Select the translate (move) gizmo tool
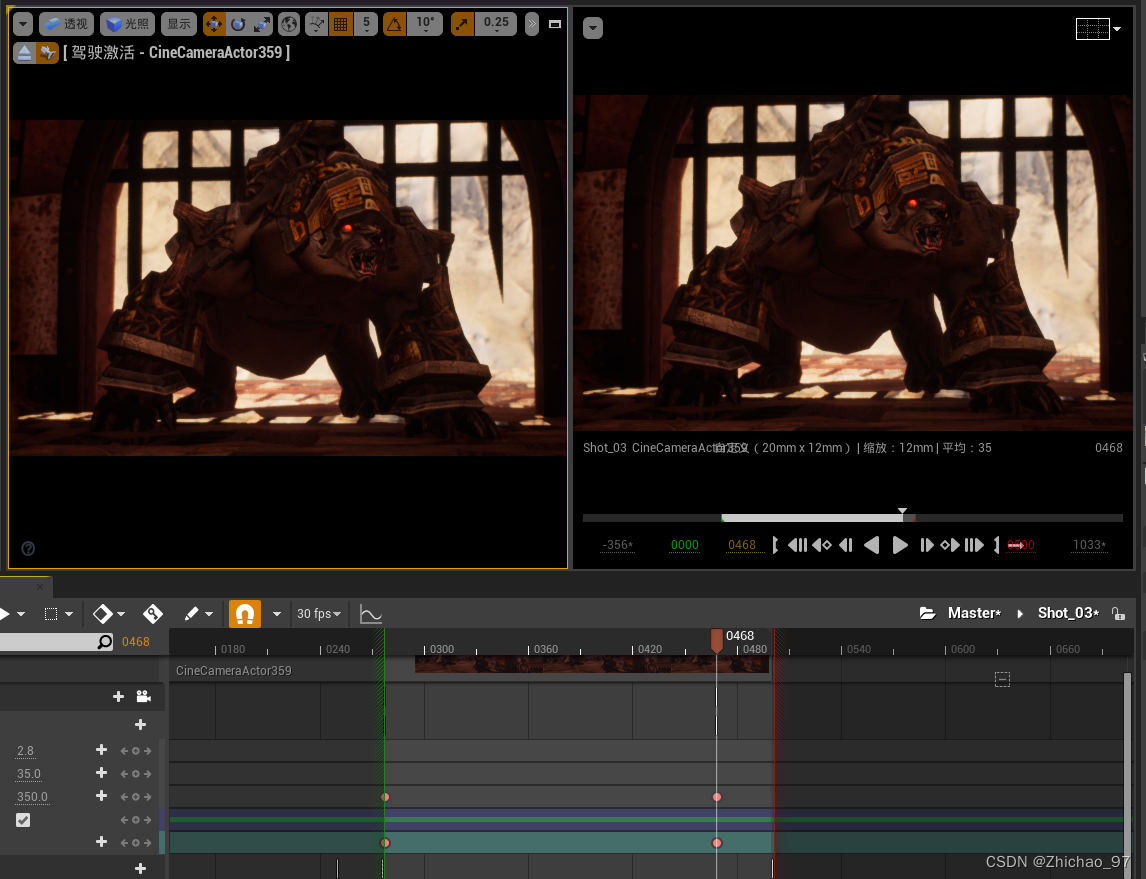This screenshot has width=1146, height=879. coord(213,24)
